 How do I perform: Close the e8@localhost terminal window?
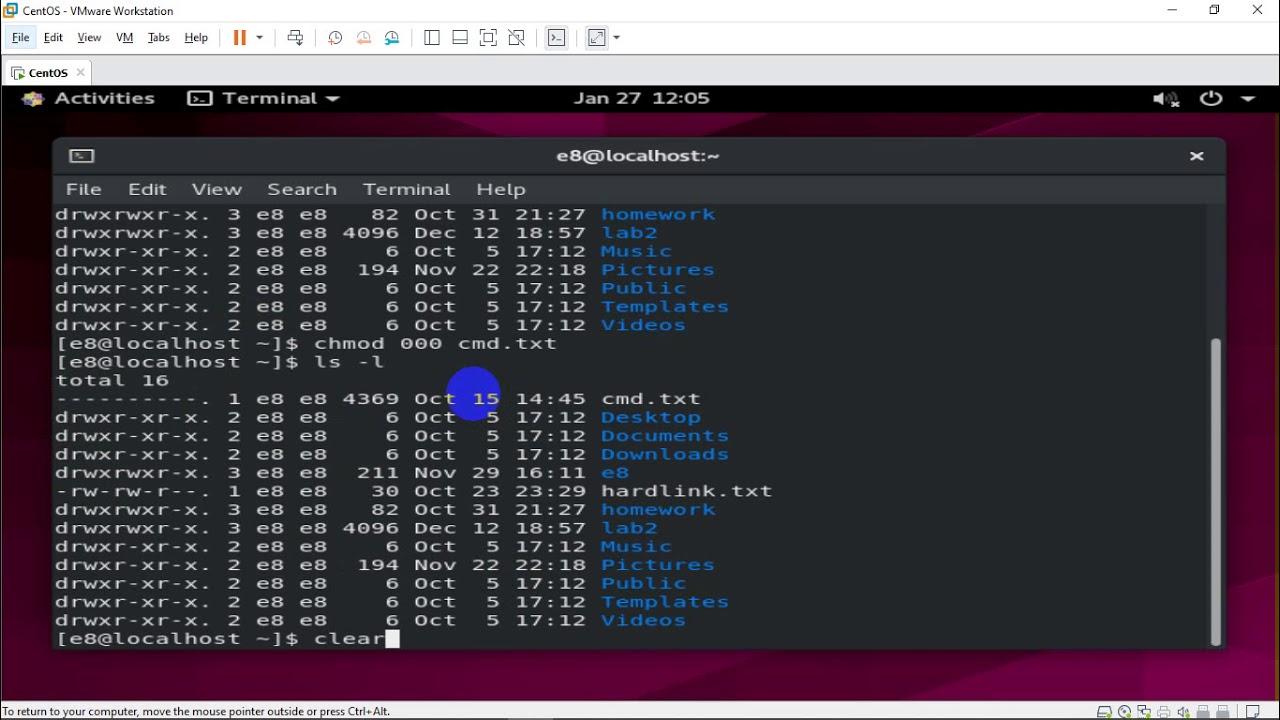tap(1196, 156)
